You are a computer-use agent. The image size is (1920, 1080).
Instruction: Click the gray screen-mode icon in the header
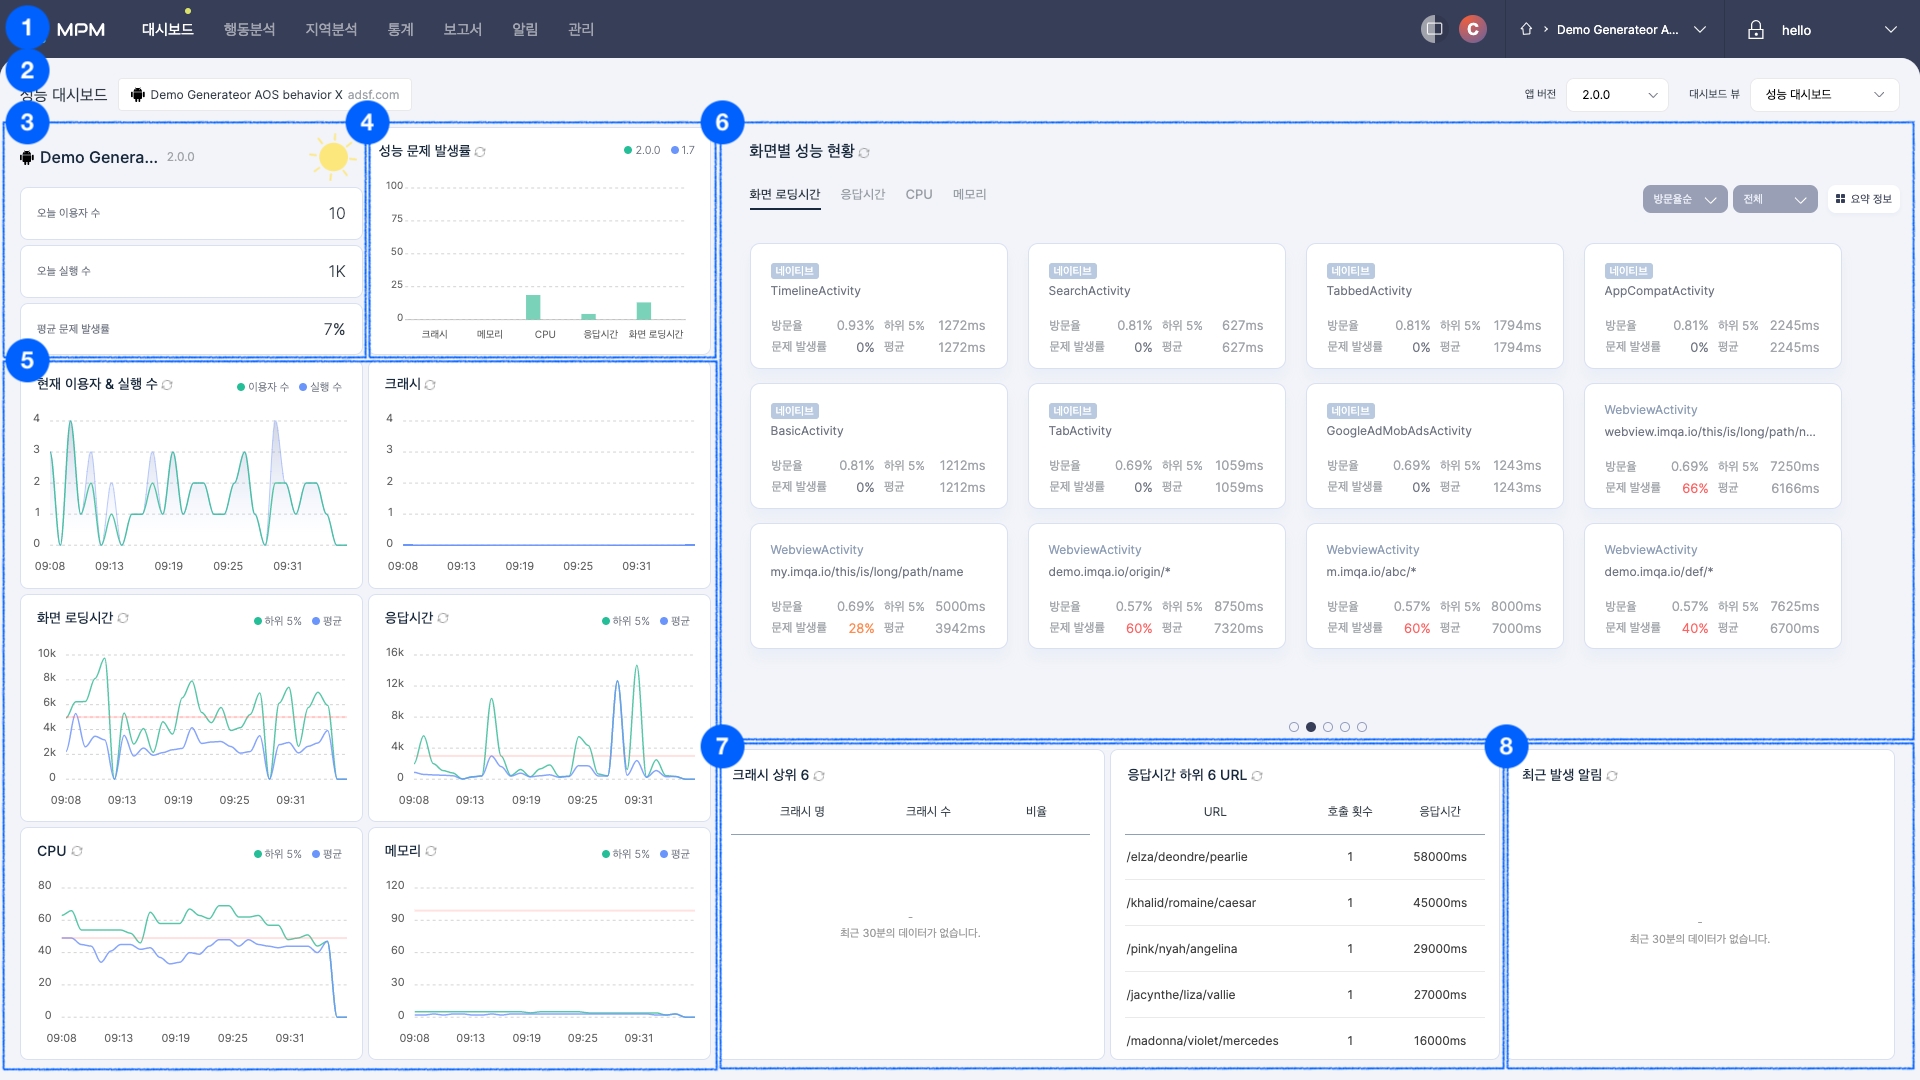[1433, 29]
